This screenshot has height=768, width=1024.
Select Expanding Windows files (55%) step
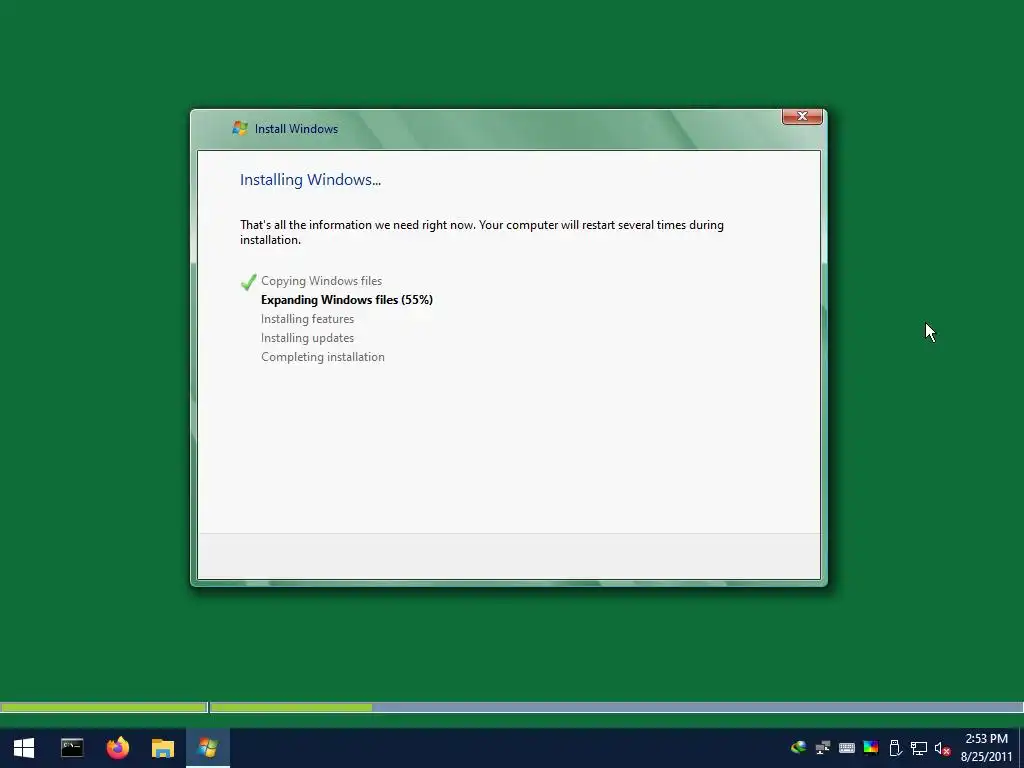pyautogui.click(x=347, y=300)
